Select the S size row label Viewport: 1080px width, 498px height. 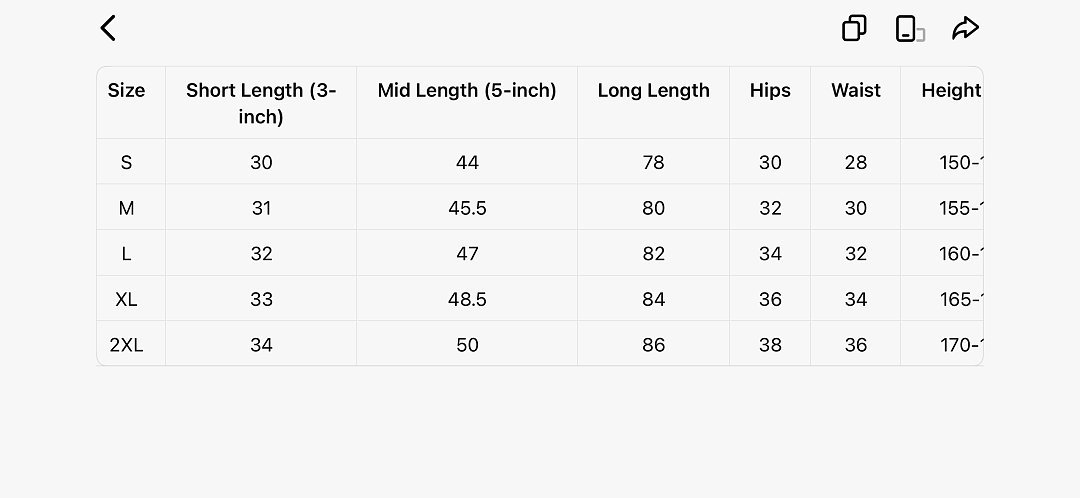pyautogui.click(x=127, y=163)
